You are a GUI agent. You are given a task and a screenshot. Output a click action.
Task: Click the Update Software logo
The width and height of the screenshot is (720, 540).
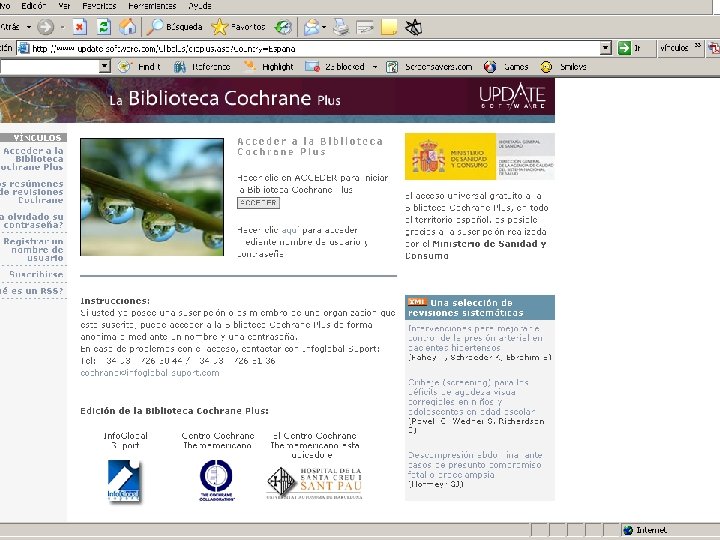click(x=512, y=96)
